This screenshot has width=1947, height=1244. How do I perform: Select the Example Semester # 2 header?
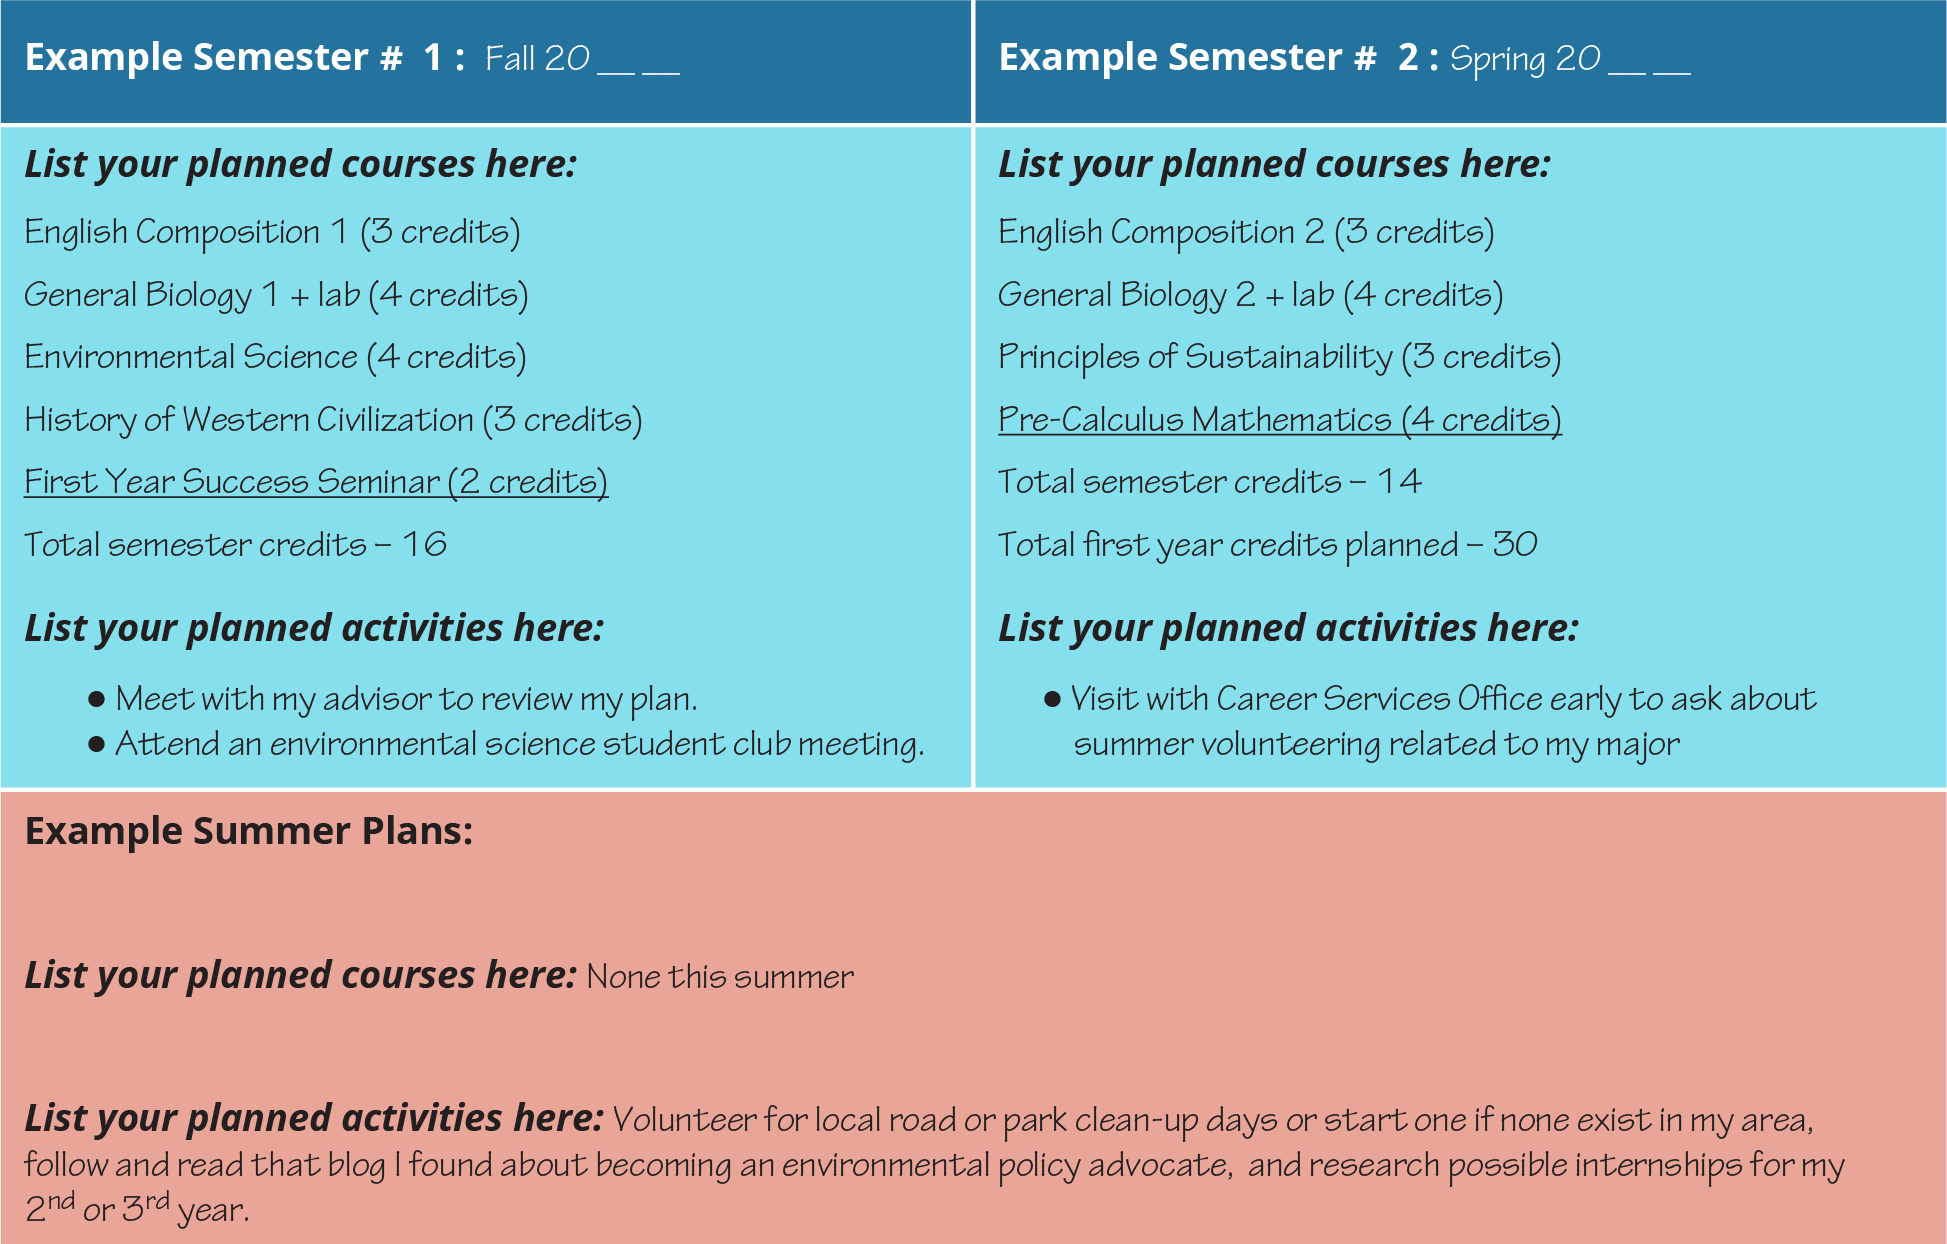1218,58
